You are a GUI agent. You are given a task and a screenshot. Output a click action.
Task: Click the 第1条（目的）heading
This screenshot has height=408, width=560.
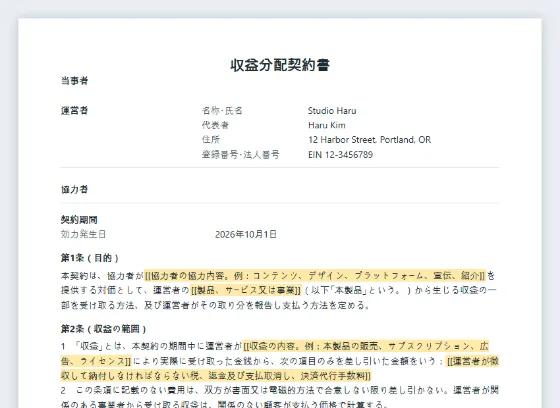click(x=90, y=258)
